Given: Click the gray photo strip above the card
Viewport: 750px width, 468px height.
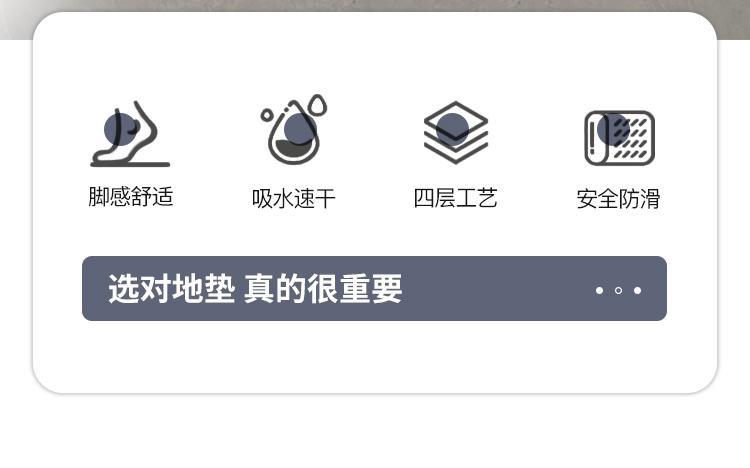Looking at the screenshot, I should [375, 6].
